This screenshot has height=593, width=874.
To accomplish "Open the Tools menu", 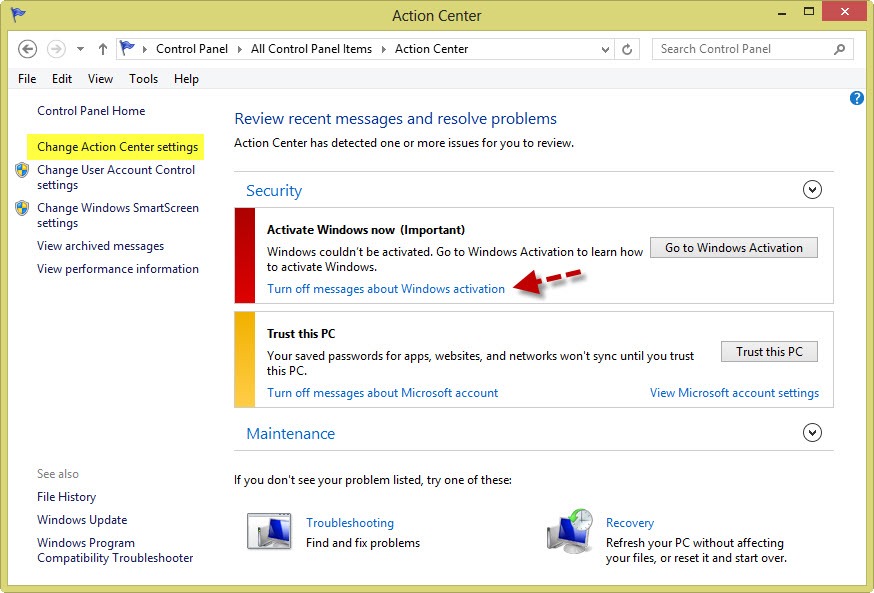I will (144, 79).
